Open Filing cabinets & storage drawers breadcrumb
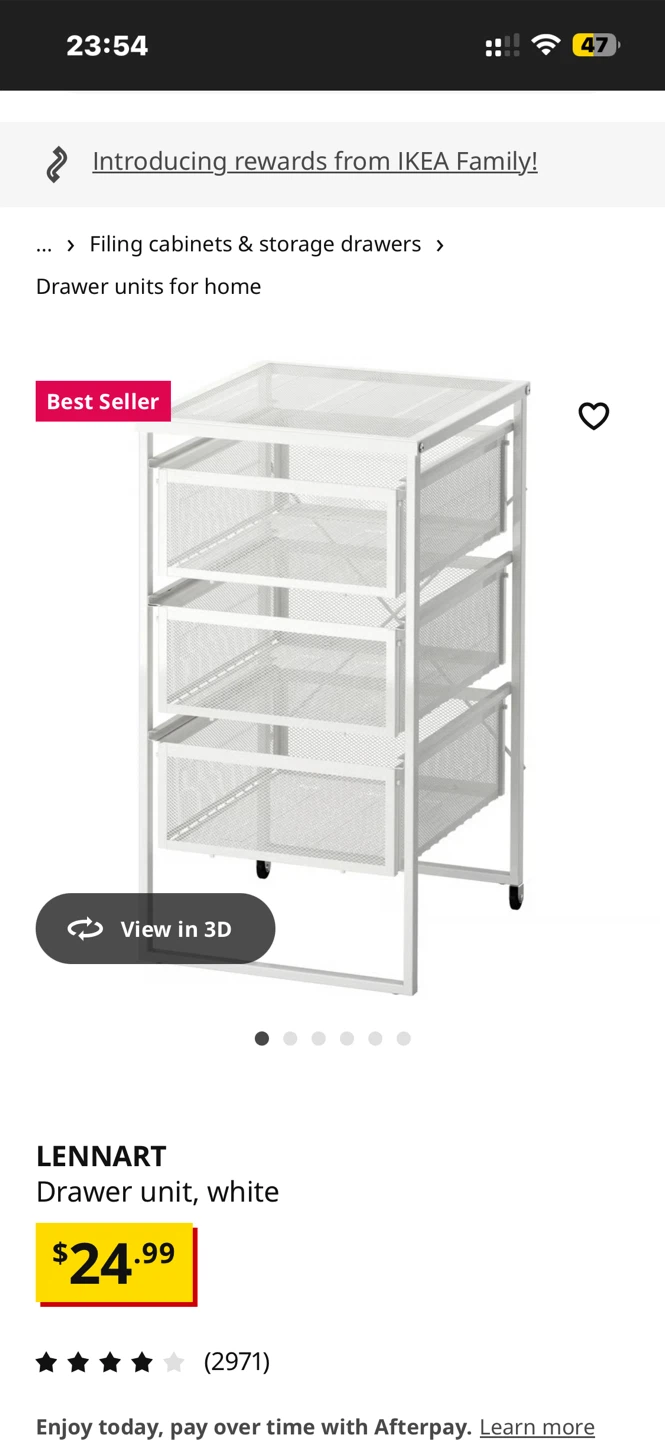 (255, 244)
